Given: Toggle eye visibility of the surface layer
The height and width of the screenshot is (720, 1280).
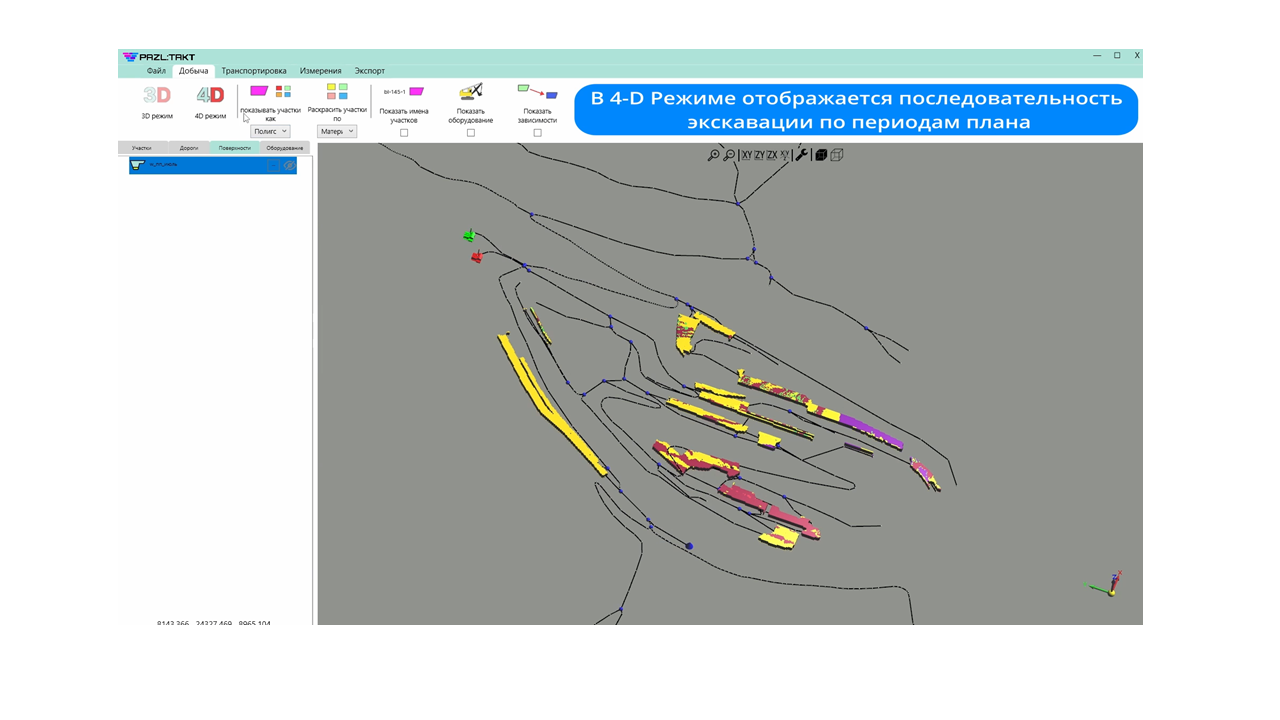Looking at the screenshot, I should [x=290, y=166].
